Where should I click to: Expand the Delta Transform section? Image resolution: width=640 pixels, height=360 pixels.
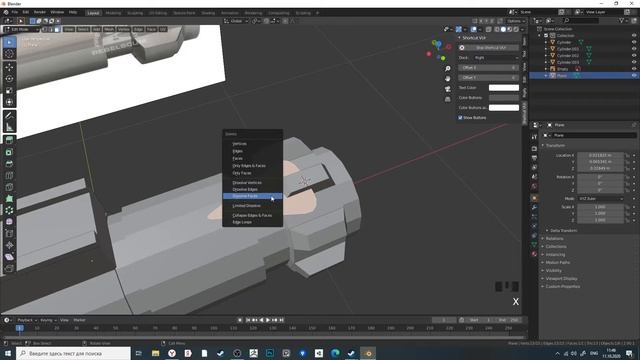click(x=563, y=231)
